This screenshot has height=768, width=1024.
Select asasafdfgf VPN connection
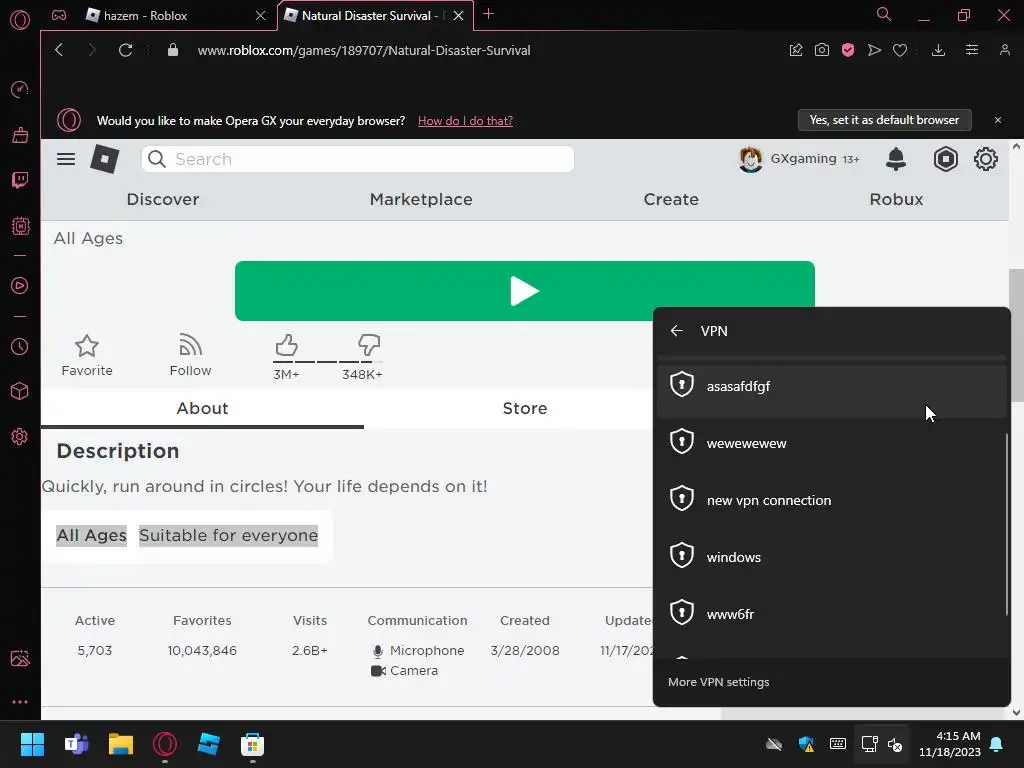(x=831, y=387)
